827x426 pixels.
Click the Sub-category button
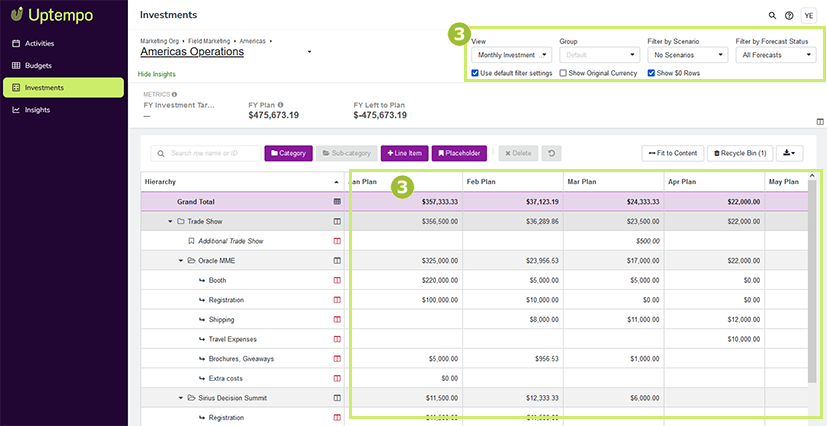(347, 153)
